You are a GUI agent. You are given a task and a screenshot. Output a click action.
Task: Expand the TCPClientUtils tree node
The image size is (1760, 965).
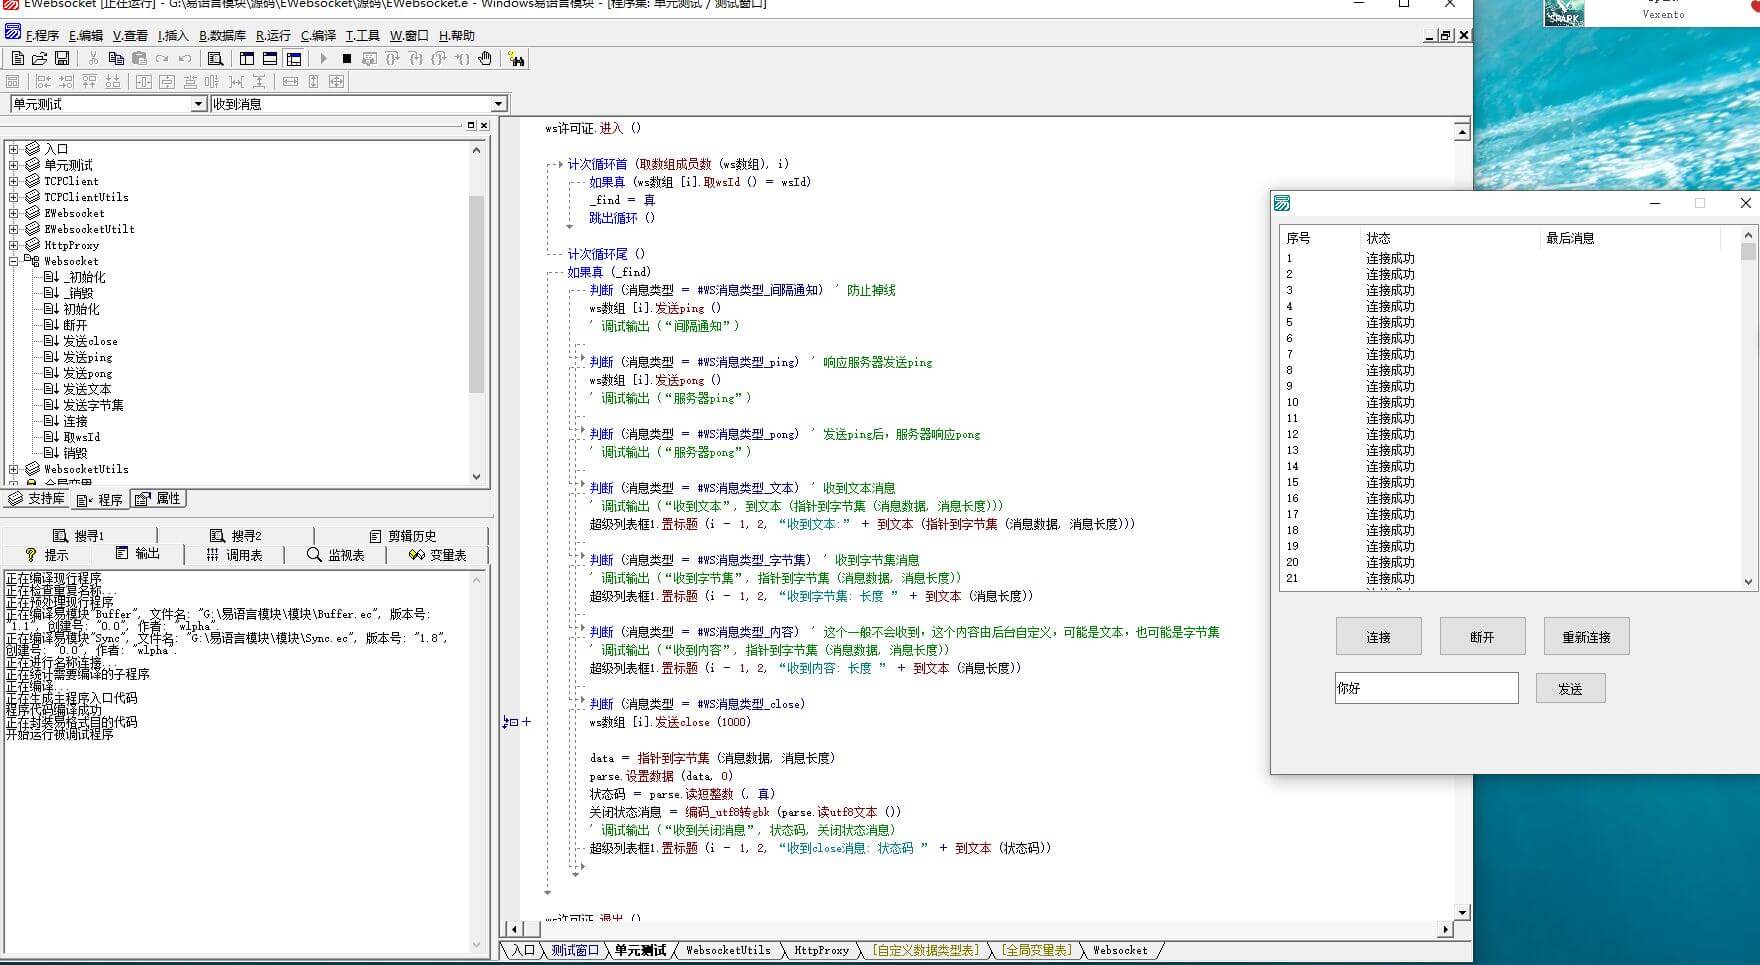(x=13, y=197)
